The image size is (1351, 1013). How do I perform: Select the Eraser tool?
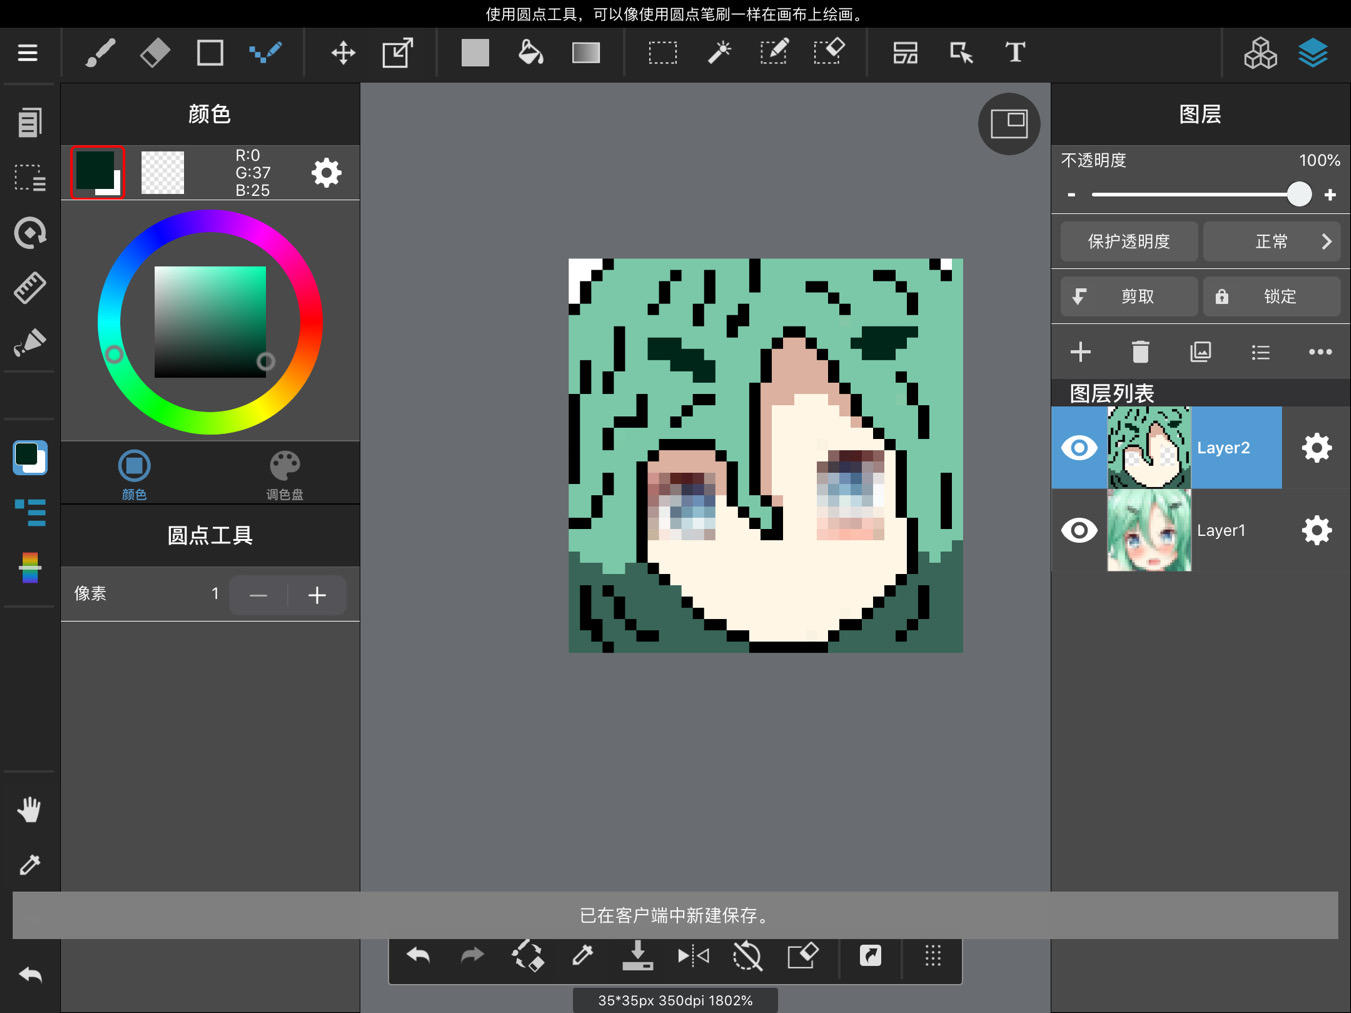click(155, 53)
